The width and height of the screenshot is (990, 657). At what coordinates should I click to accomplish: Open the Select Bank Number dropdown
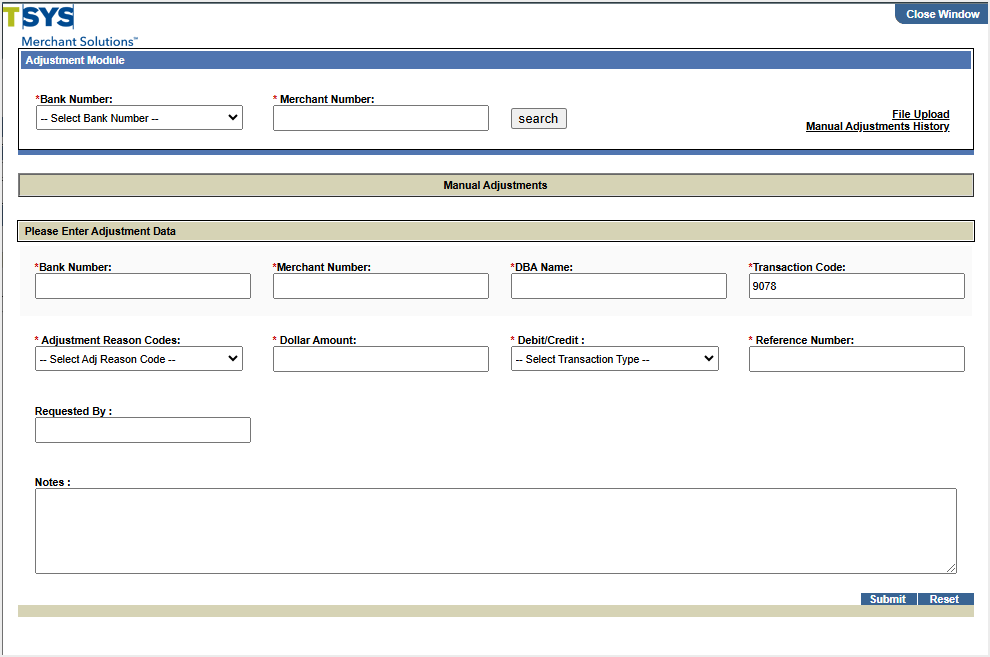[140, 118]
